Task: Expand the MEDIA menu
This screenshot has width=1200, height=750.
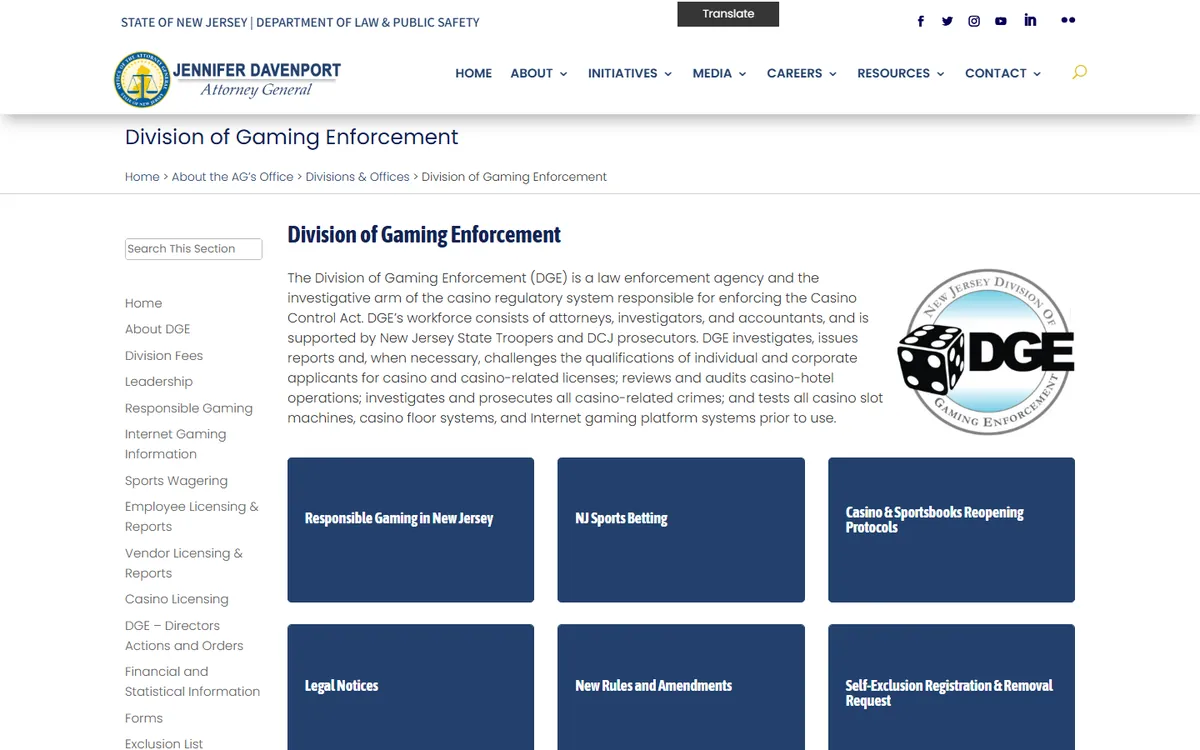Action: click(720, 73)
